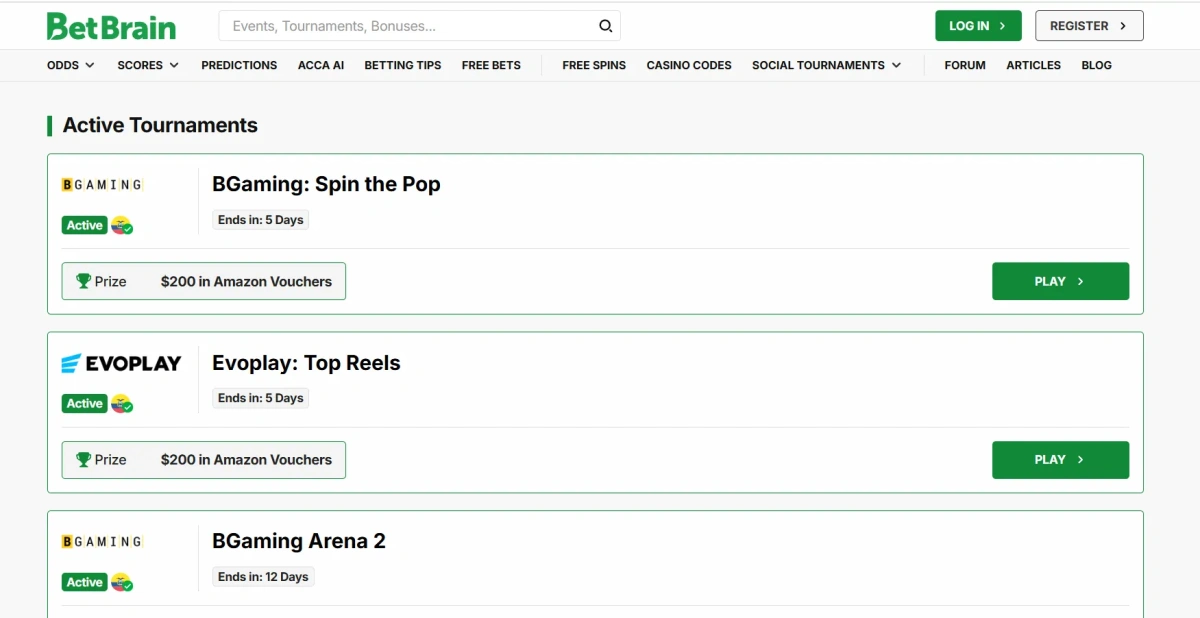Open the Evoplay: Top Reels title link
1200x618 pixels.
[x=306, y=363]
